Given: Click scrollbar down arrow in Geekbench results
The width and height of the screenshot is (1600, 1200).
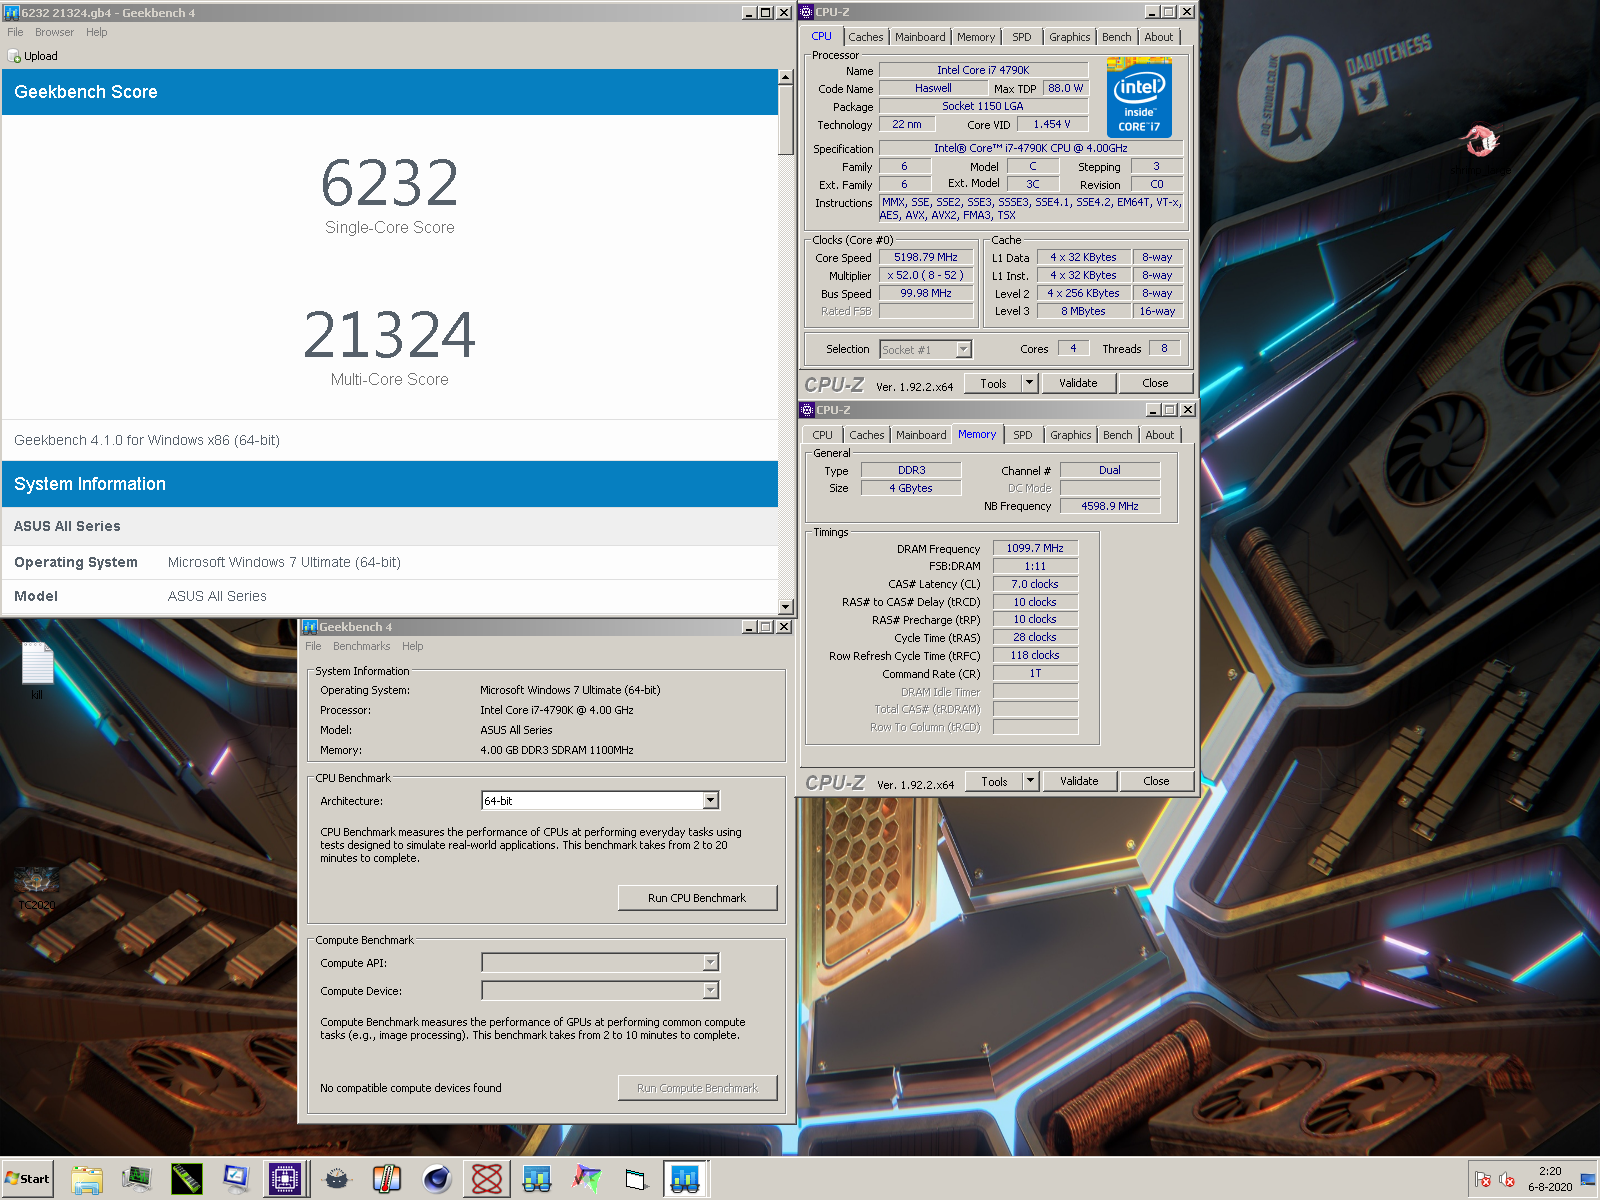Looking at the screenshot, I should (x=785, y=606).
